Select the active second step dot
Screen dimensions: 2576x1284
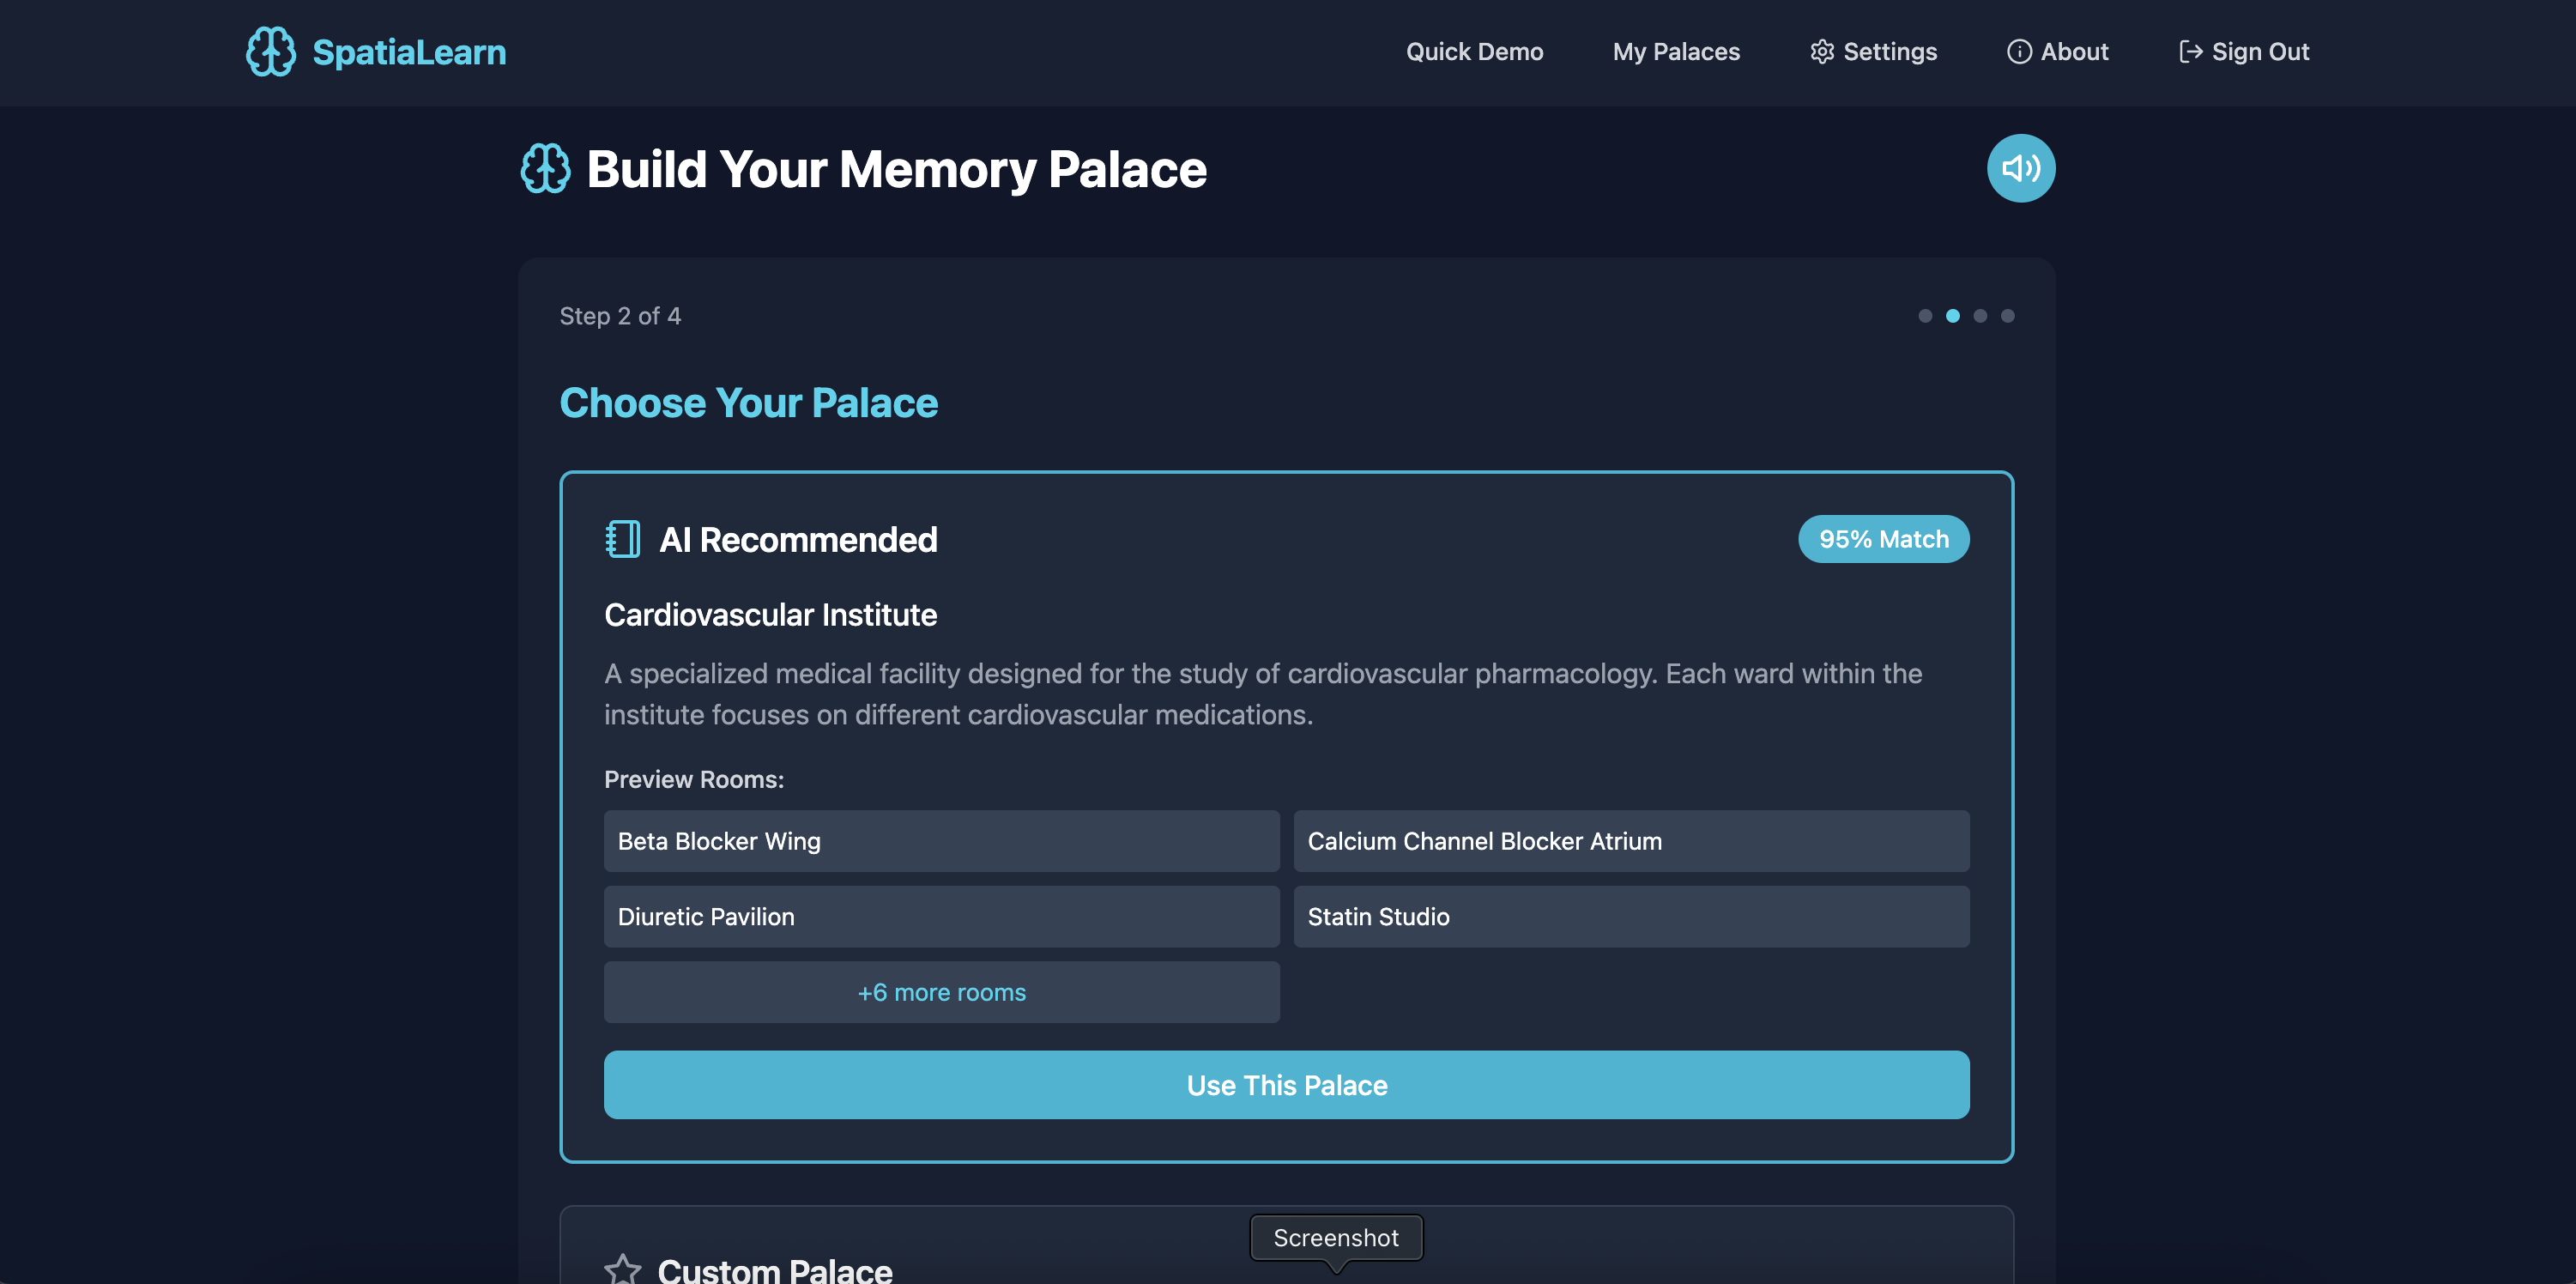coord(1952,316)
